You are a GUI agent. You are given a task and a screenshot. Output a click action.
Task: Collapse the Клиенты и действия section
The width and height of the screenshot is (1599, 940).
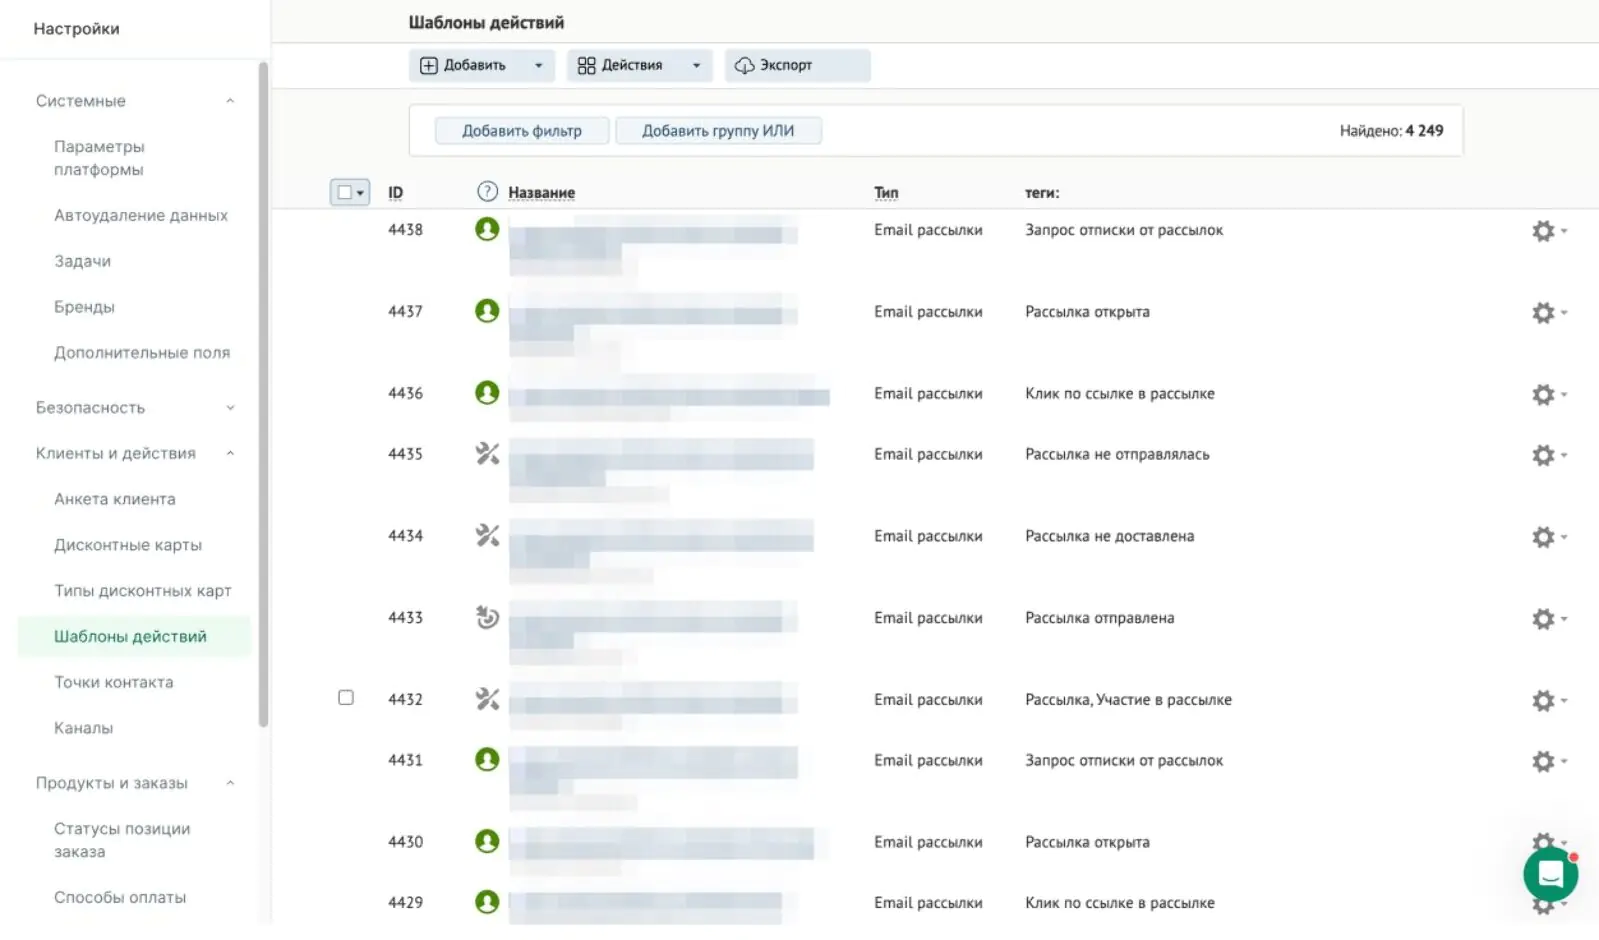[230, 453]
